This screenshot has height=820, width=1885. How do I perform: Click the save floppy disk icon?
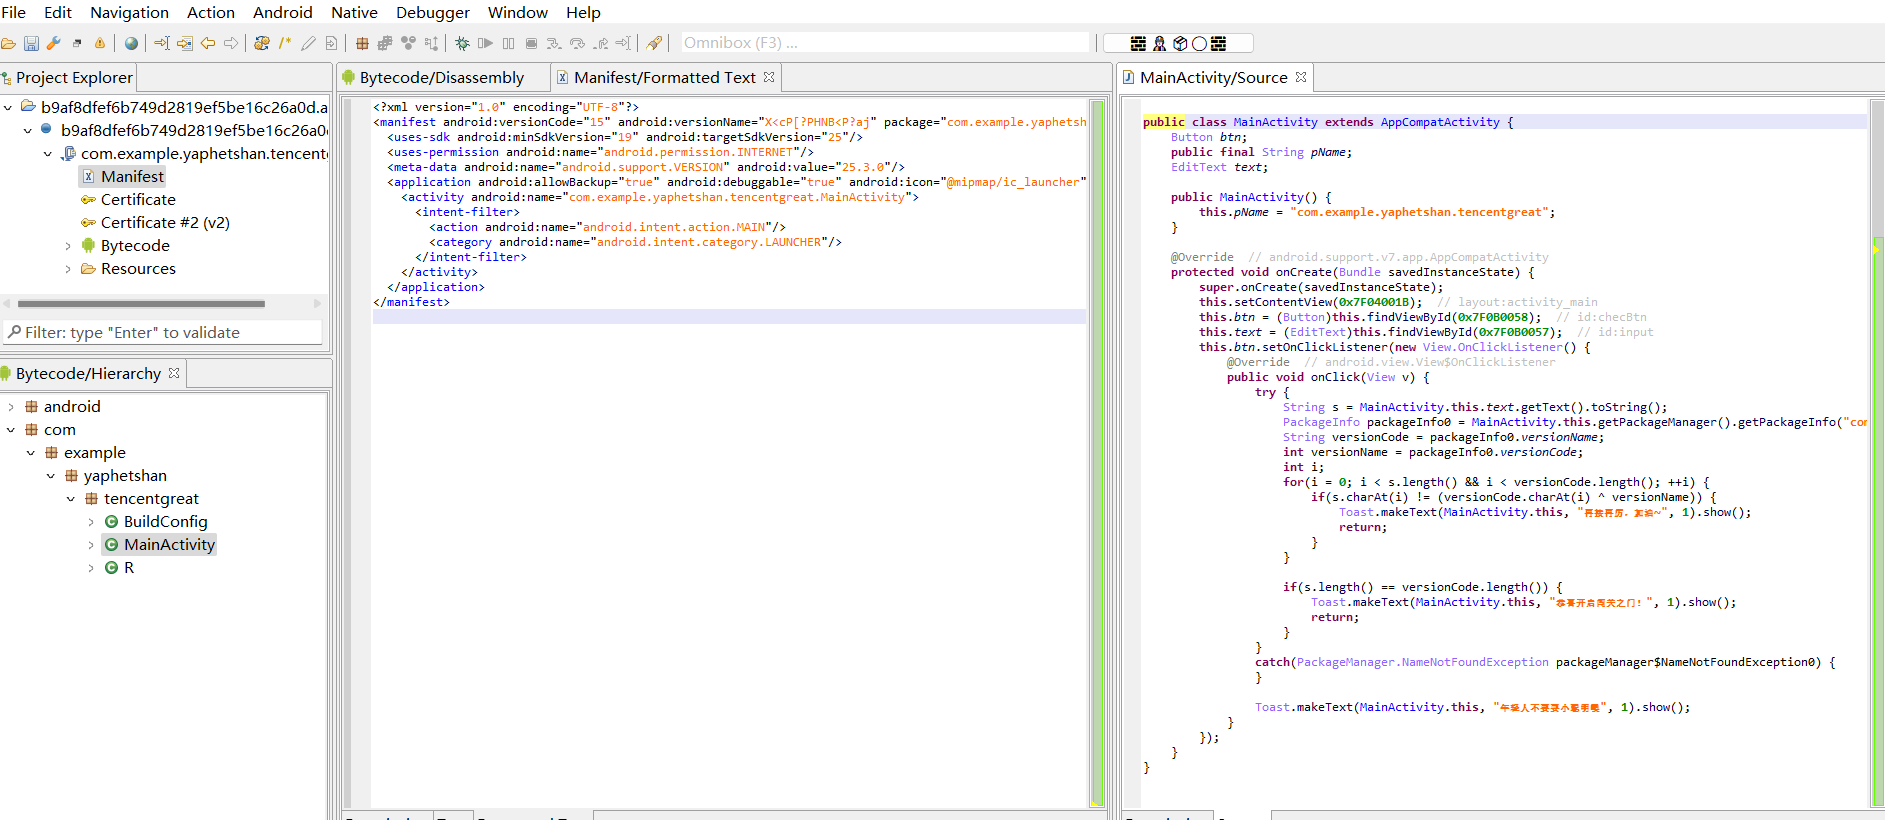31,43
